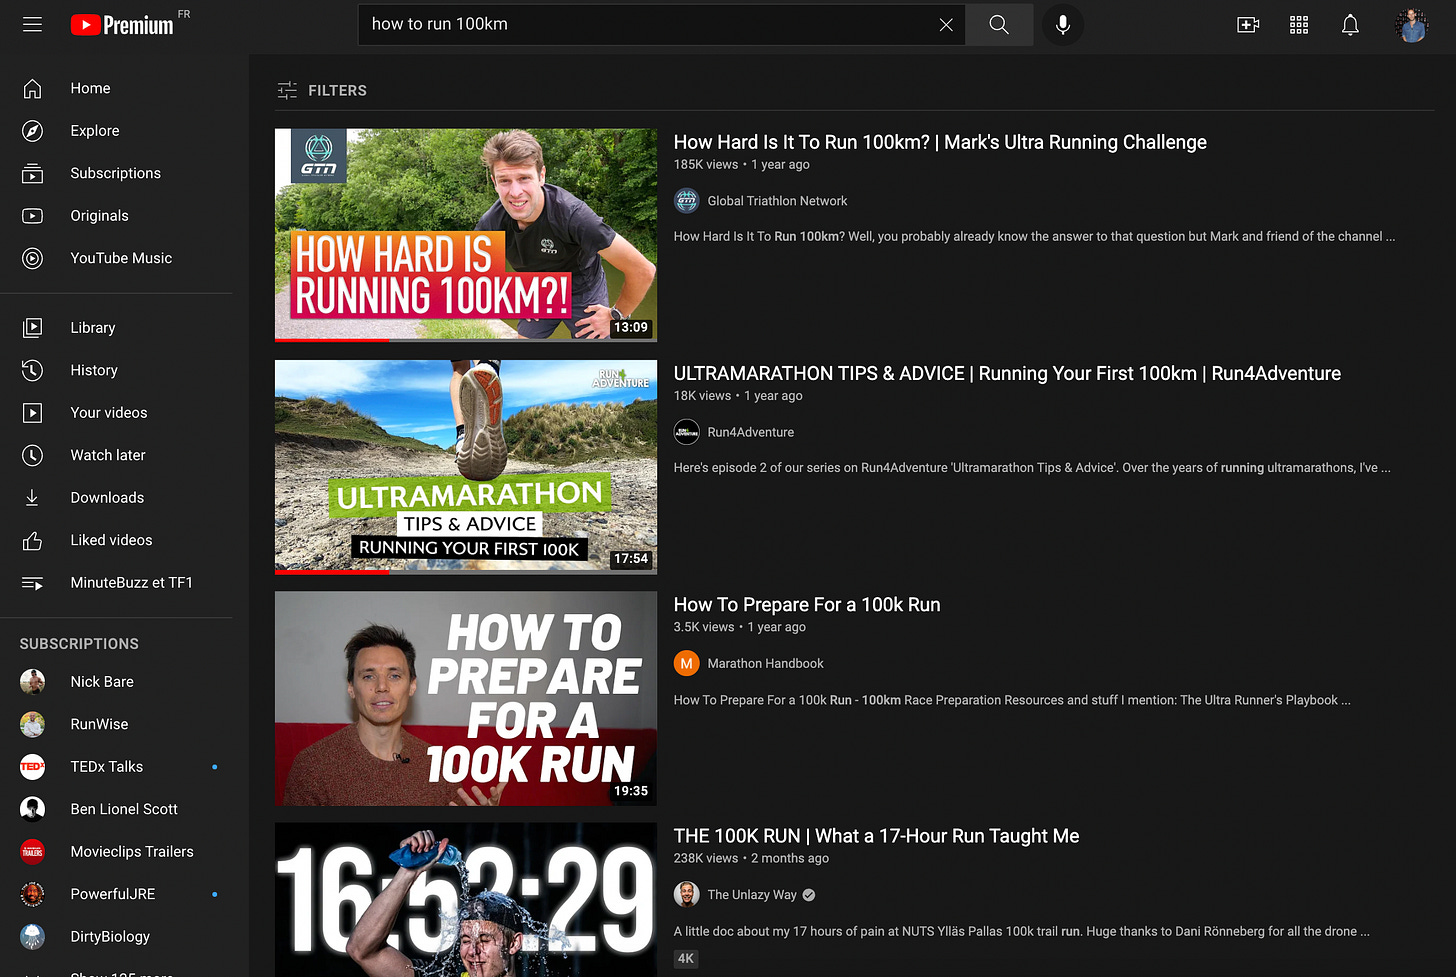1456x977 pixels.
Task: Click the Global Triathlon Network avatar icon
Action: (686, 201)
